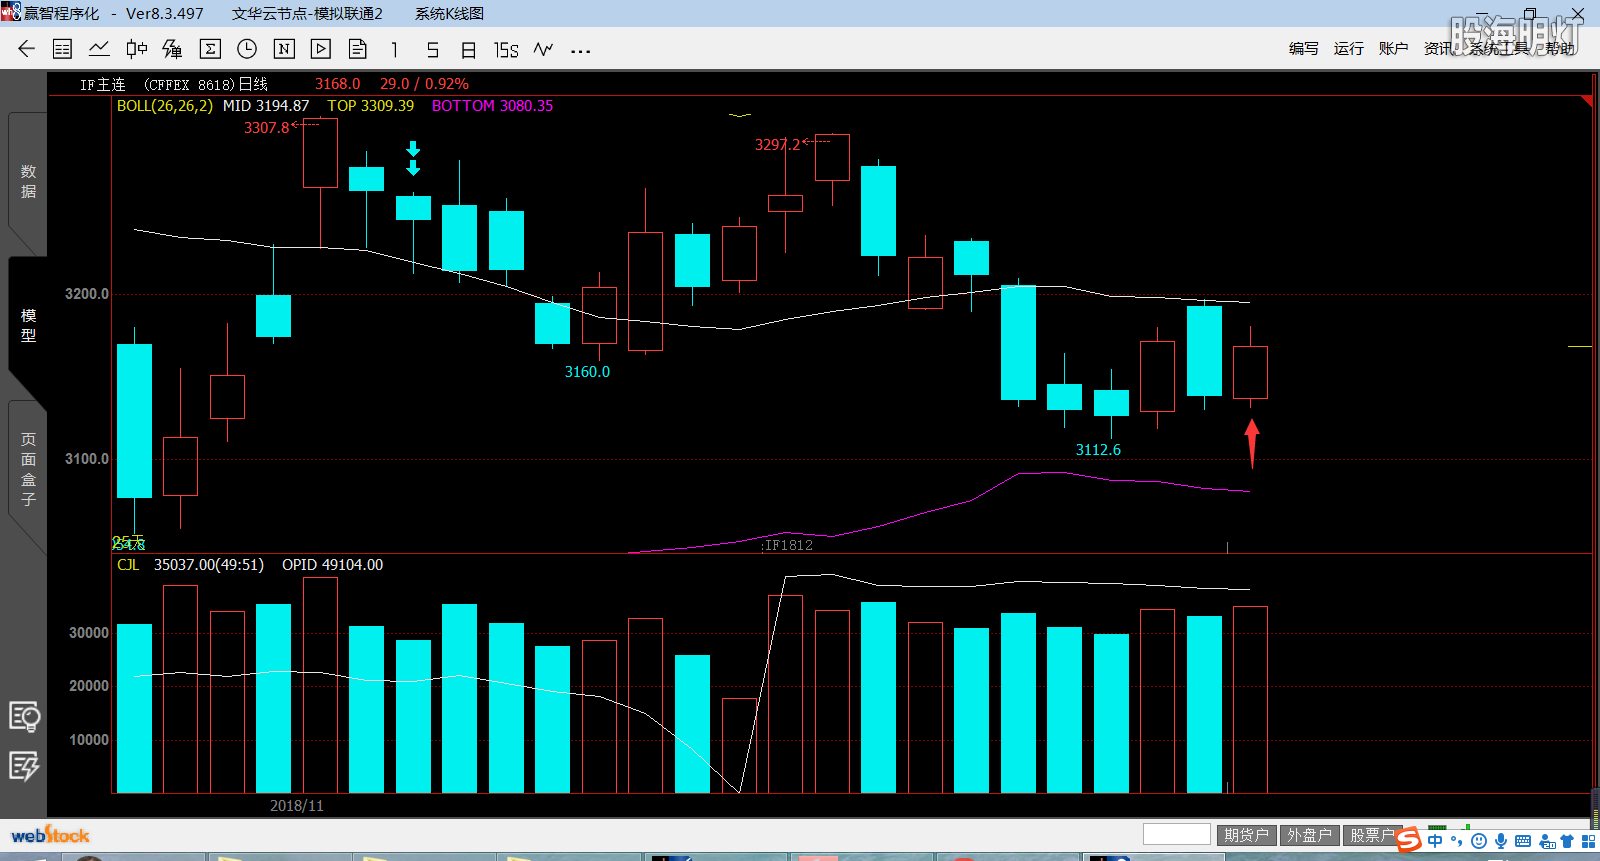
Task: Open the 帮助 menu
Action: pyautogui.click(x=1560, y=48)
